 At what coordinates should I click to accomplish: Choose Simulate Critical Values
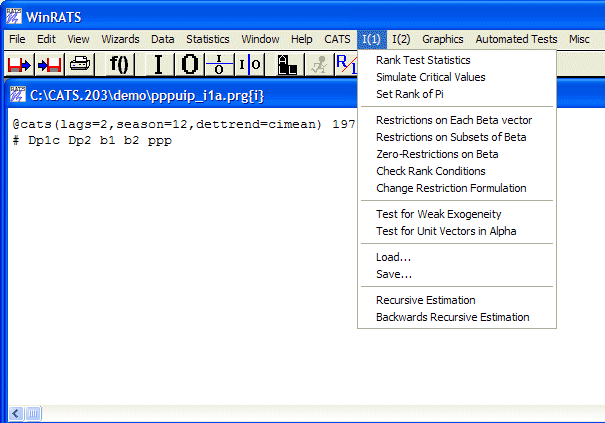click(430, 77)
